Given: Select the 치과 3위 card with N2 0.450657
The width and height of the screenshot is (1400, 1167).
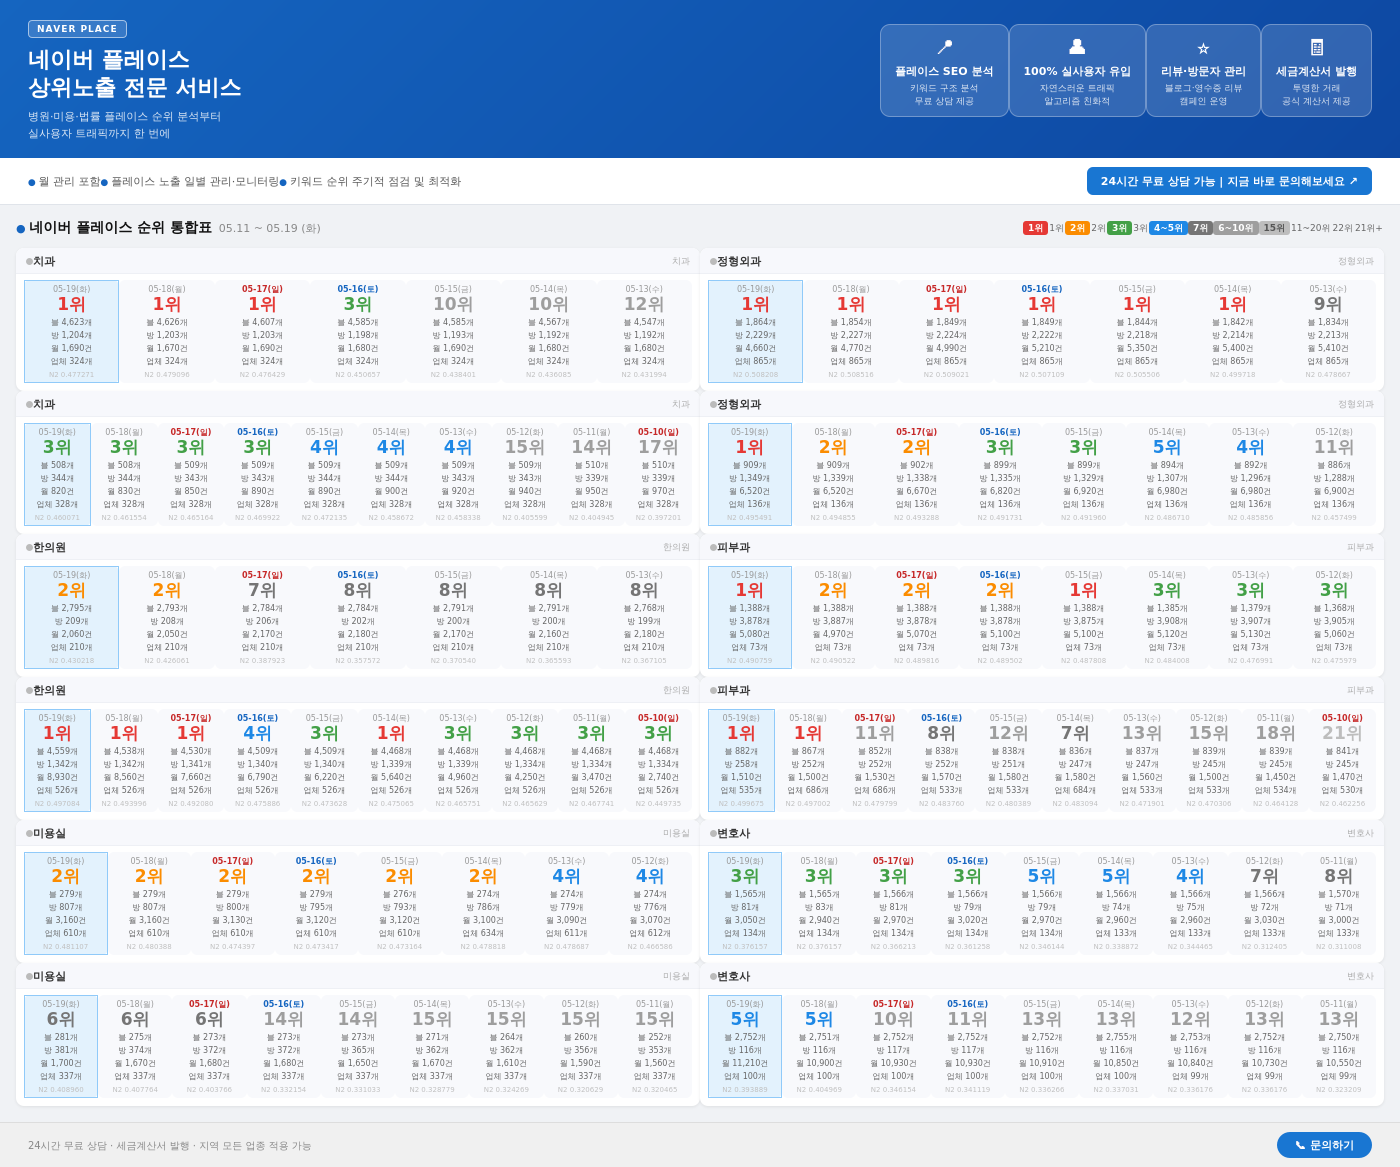Looking at the screenshot, I should (357, 331).
